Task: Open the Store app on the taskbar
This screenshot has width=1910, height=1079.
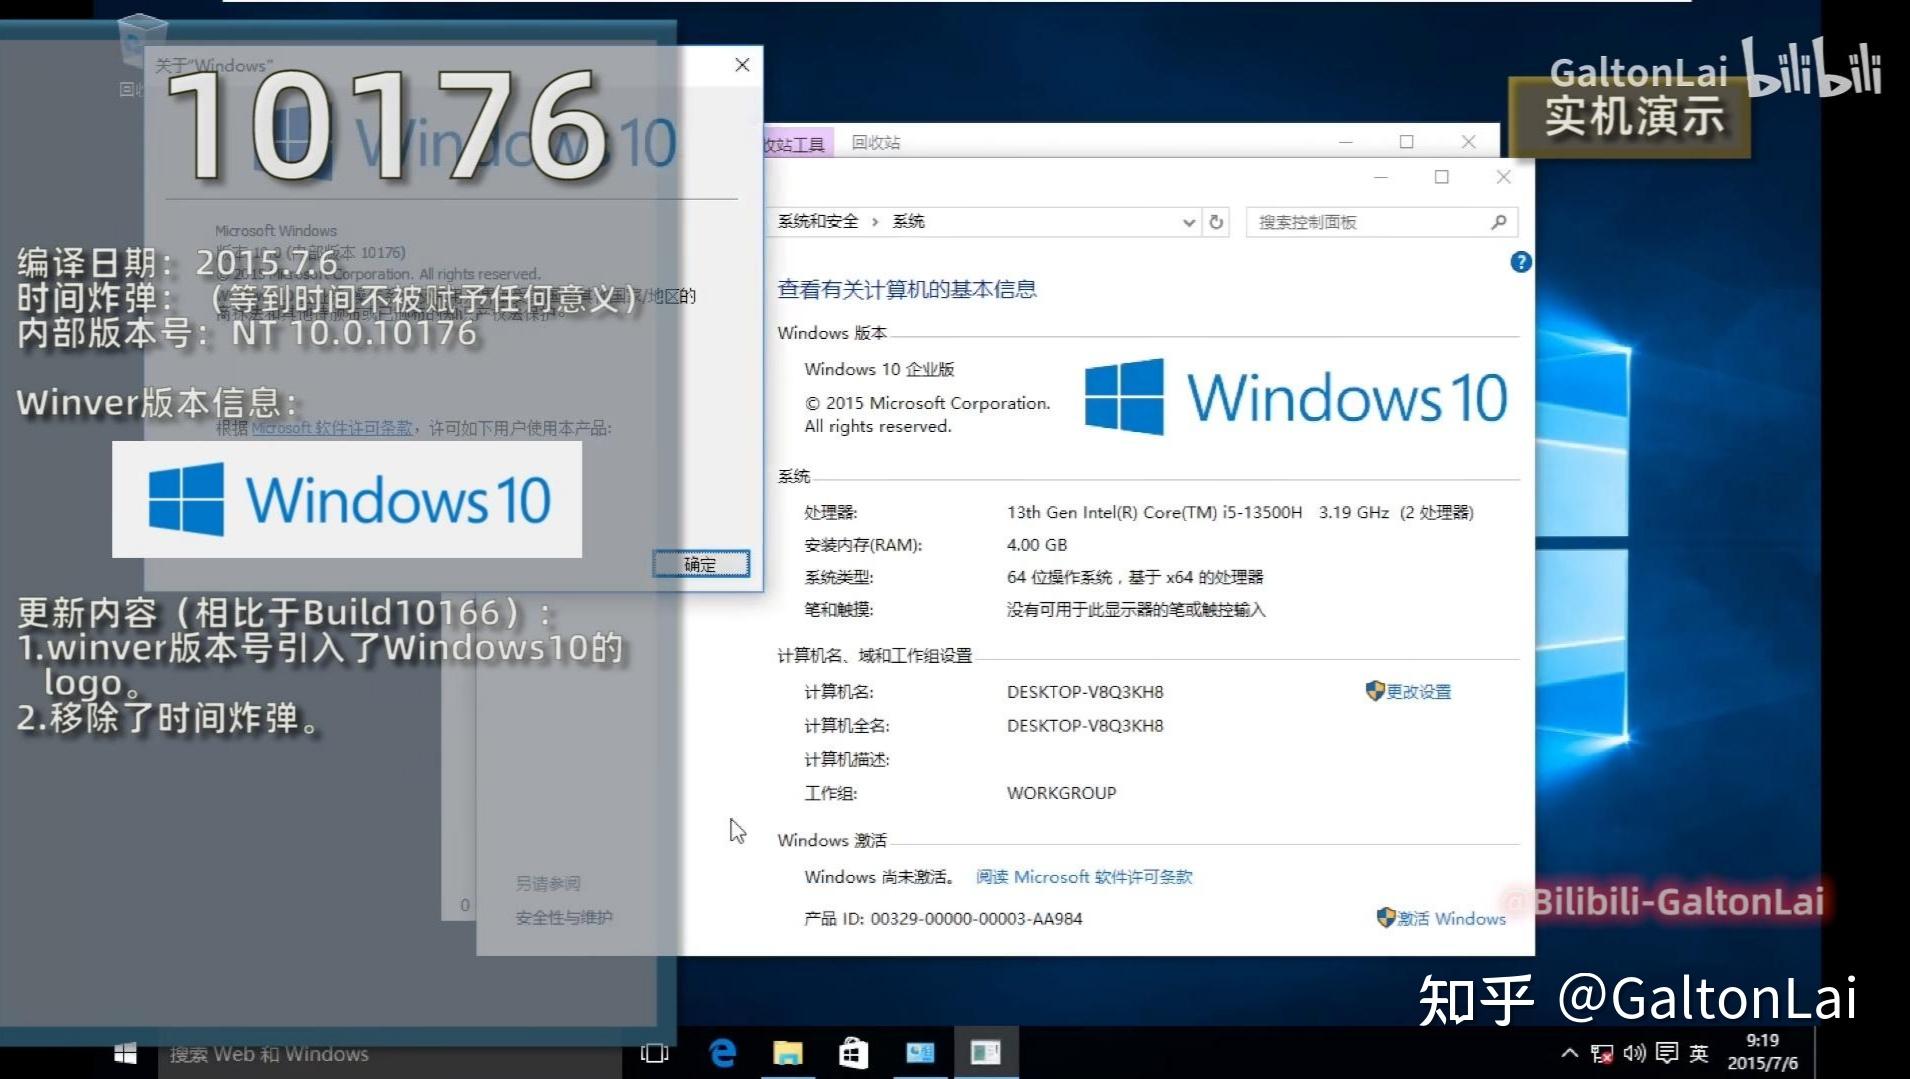Action: click(x=853, y=1053)
